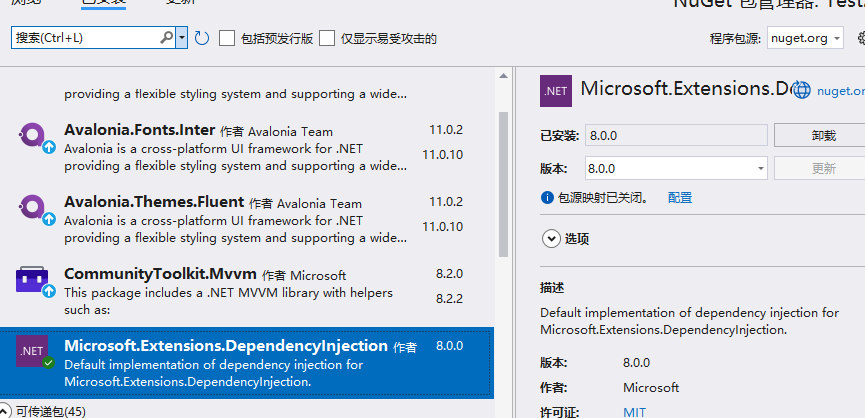Click the Avalonia.Themes.Fluent package icon
The image size is (865, 418).
click(32, 210)
